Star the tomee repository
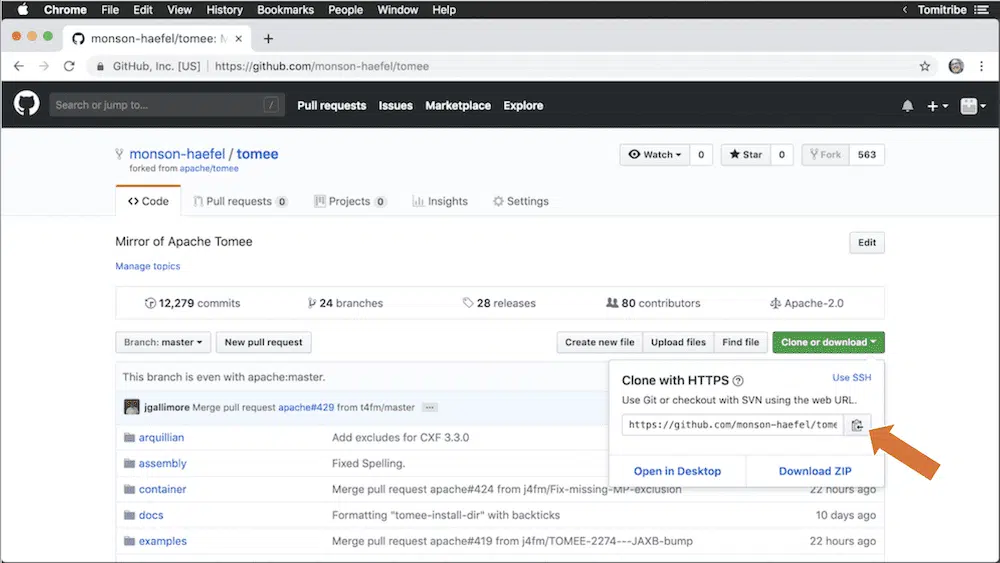The image size is (1000, 563). (745, 155)
